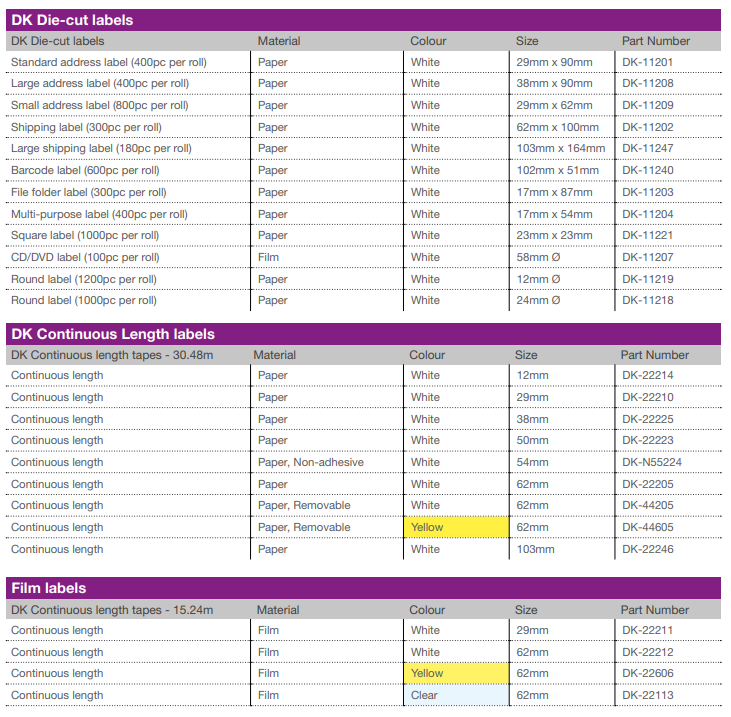Select 'Large shipping label (180pc per roll)'

point(101,148)
